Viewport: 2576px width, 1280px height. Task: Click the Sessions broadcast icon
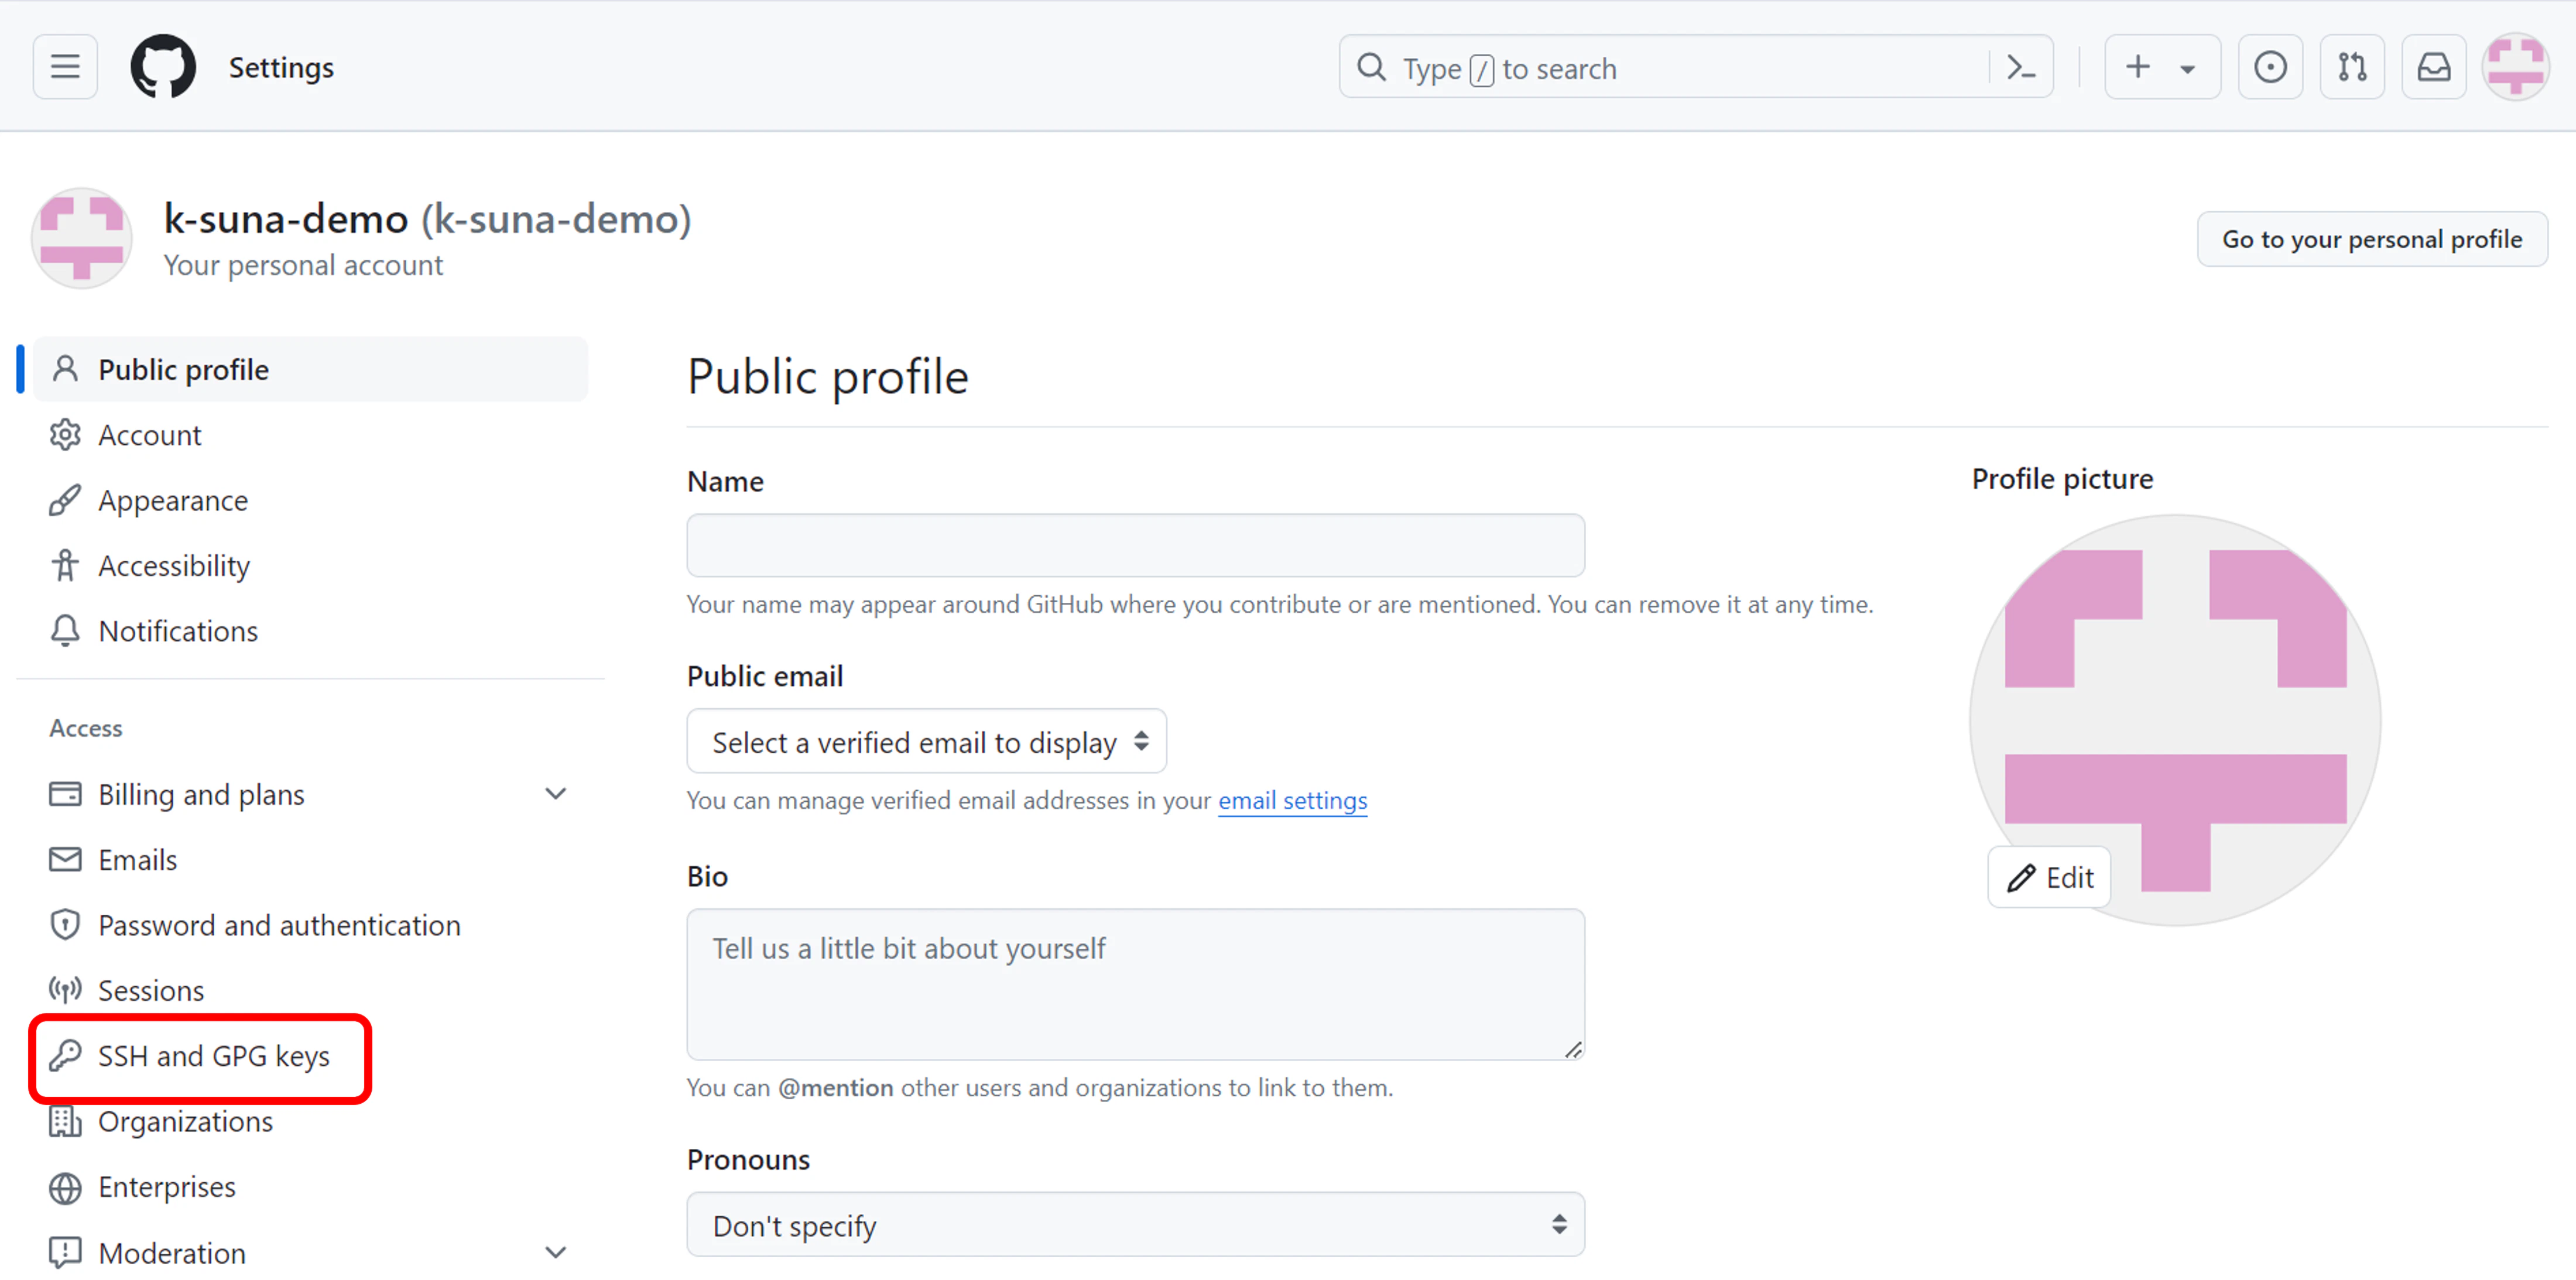pos(65,990)
